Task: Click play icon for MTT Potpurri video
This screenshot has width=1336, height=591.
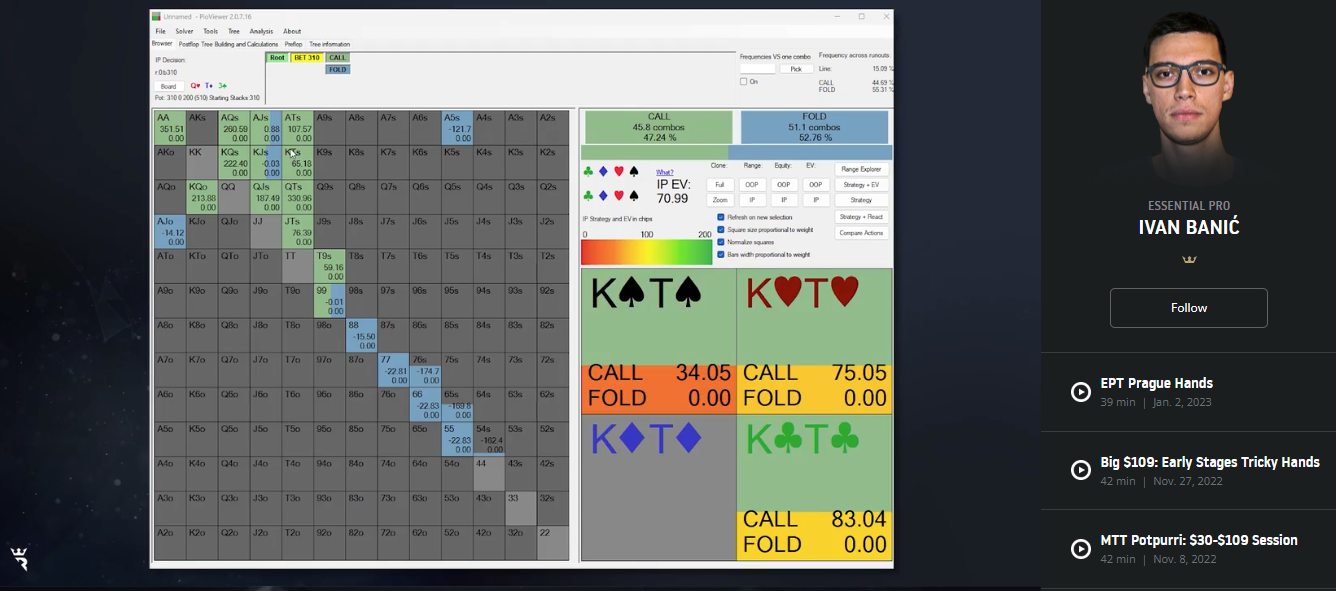Action: point(1081,548)
